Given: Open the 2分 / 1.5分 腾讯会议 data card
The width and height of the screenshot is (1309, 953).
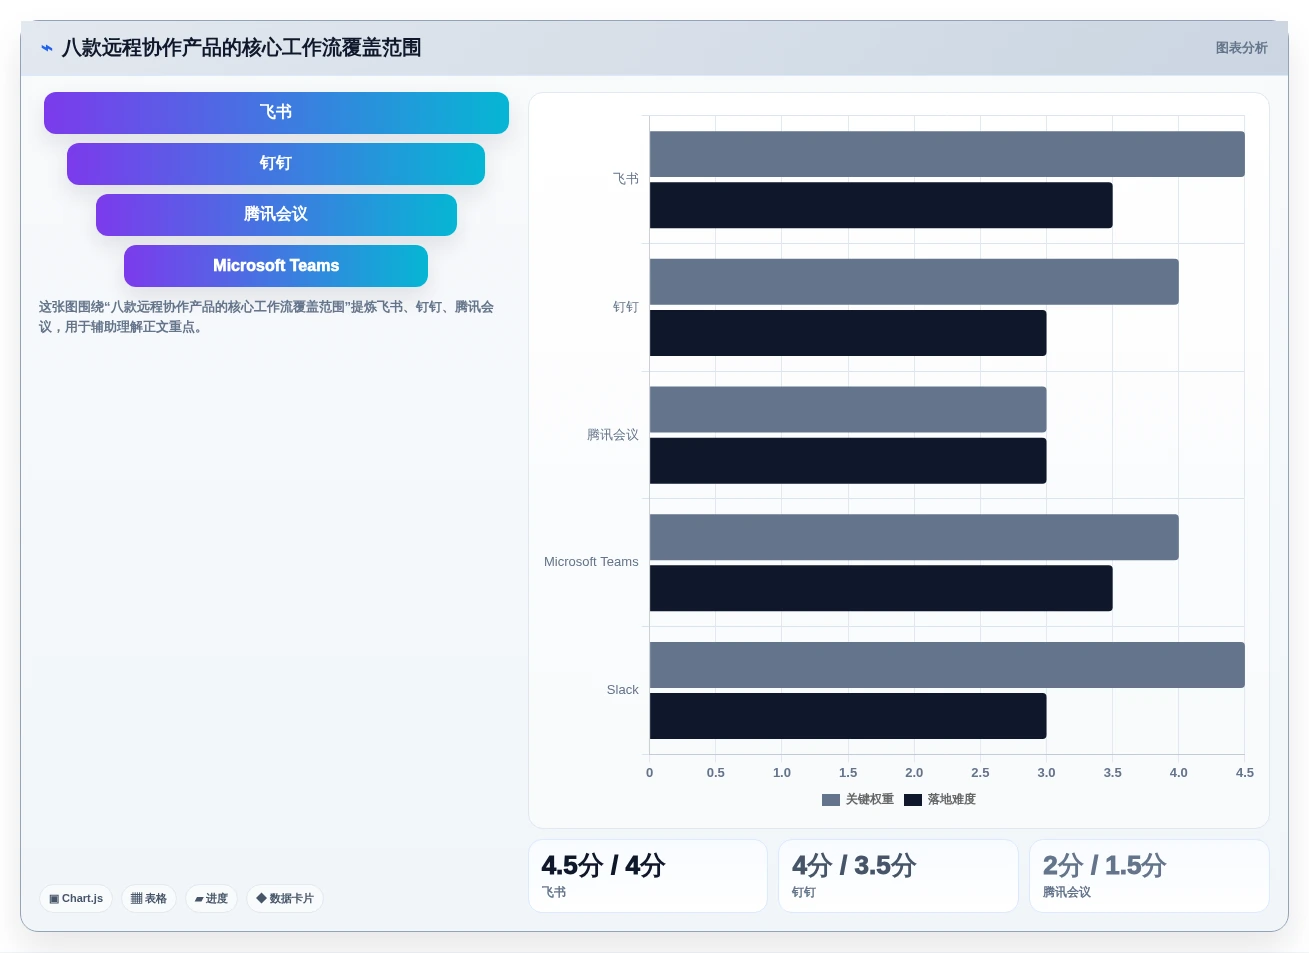Looking at the screenshot, I should pos(1149,876).
